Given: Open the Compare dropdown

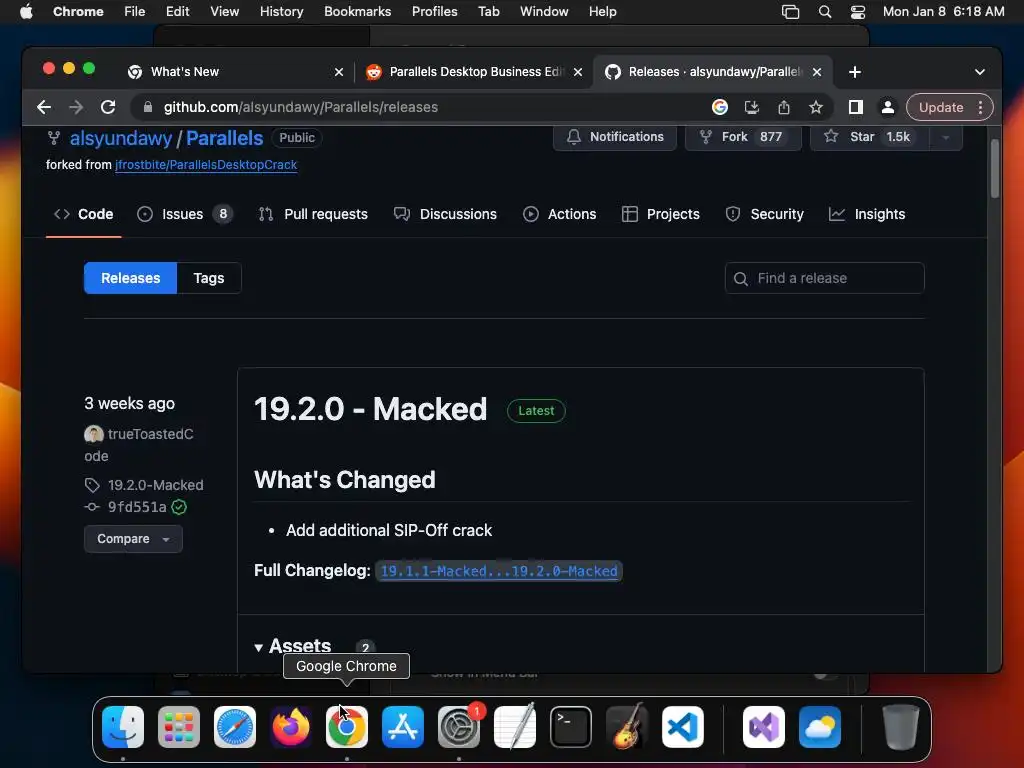Looking at the screenshot, I should pos(133,539).
